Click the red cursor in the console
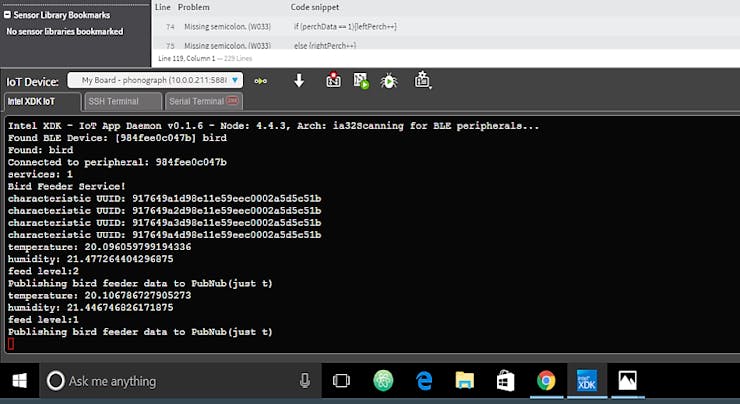Viewport: 740px width, 404px height. [x=11, y=344]
